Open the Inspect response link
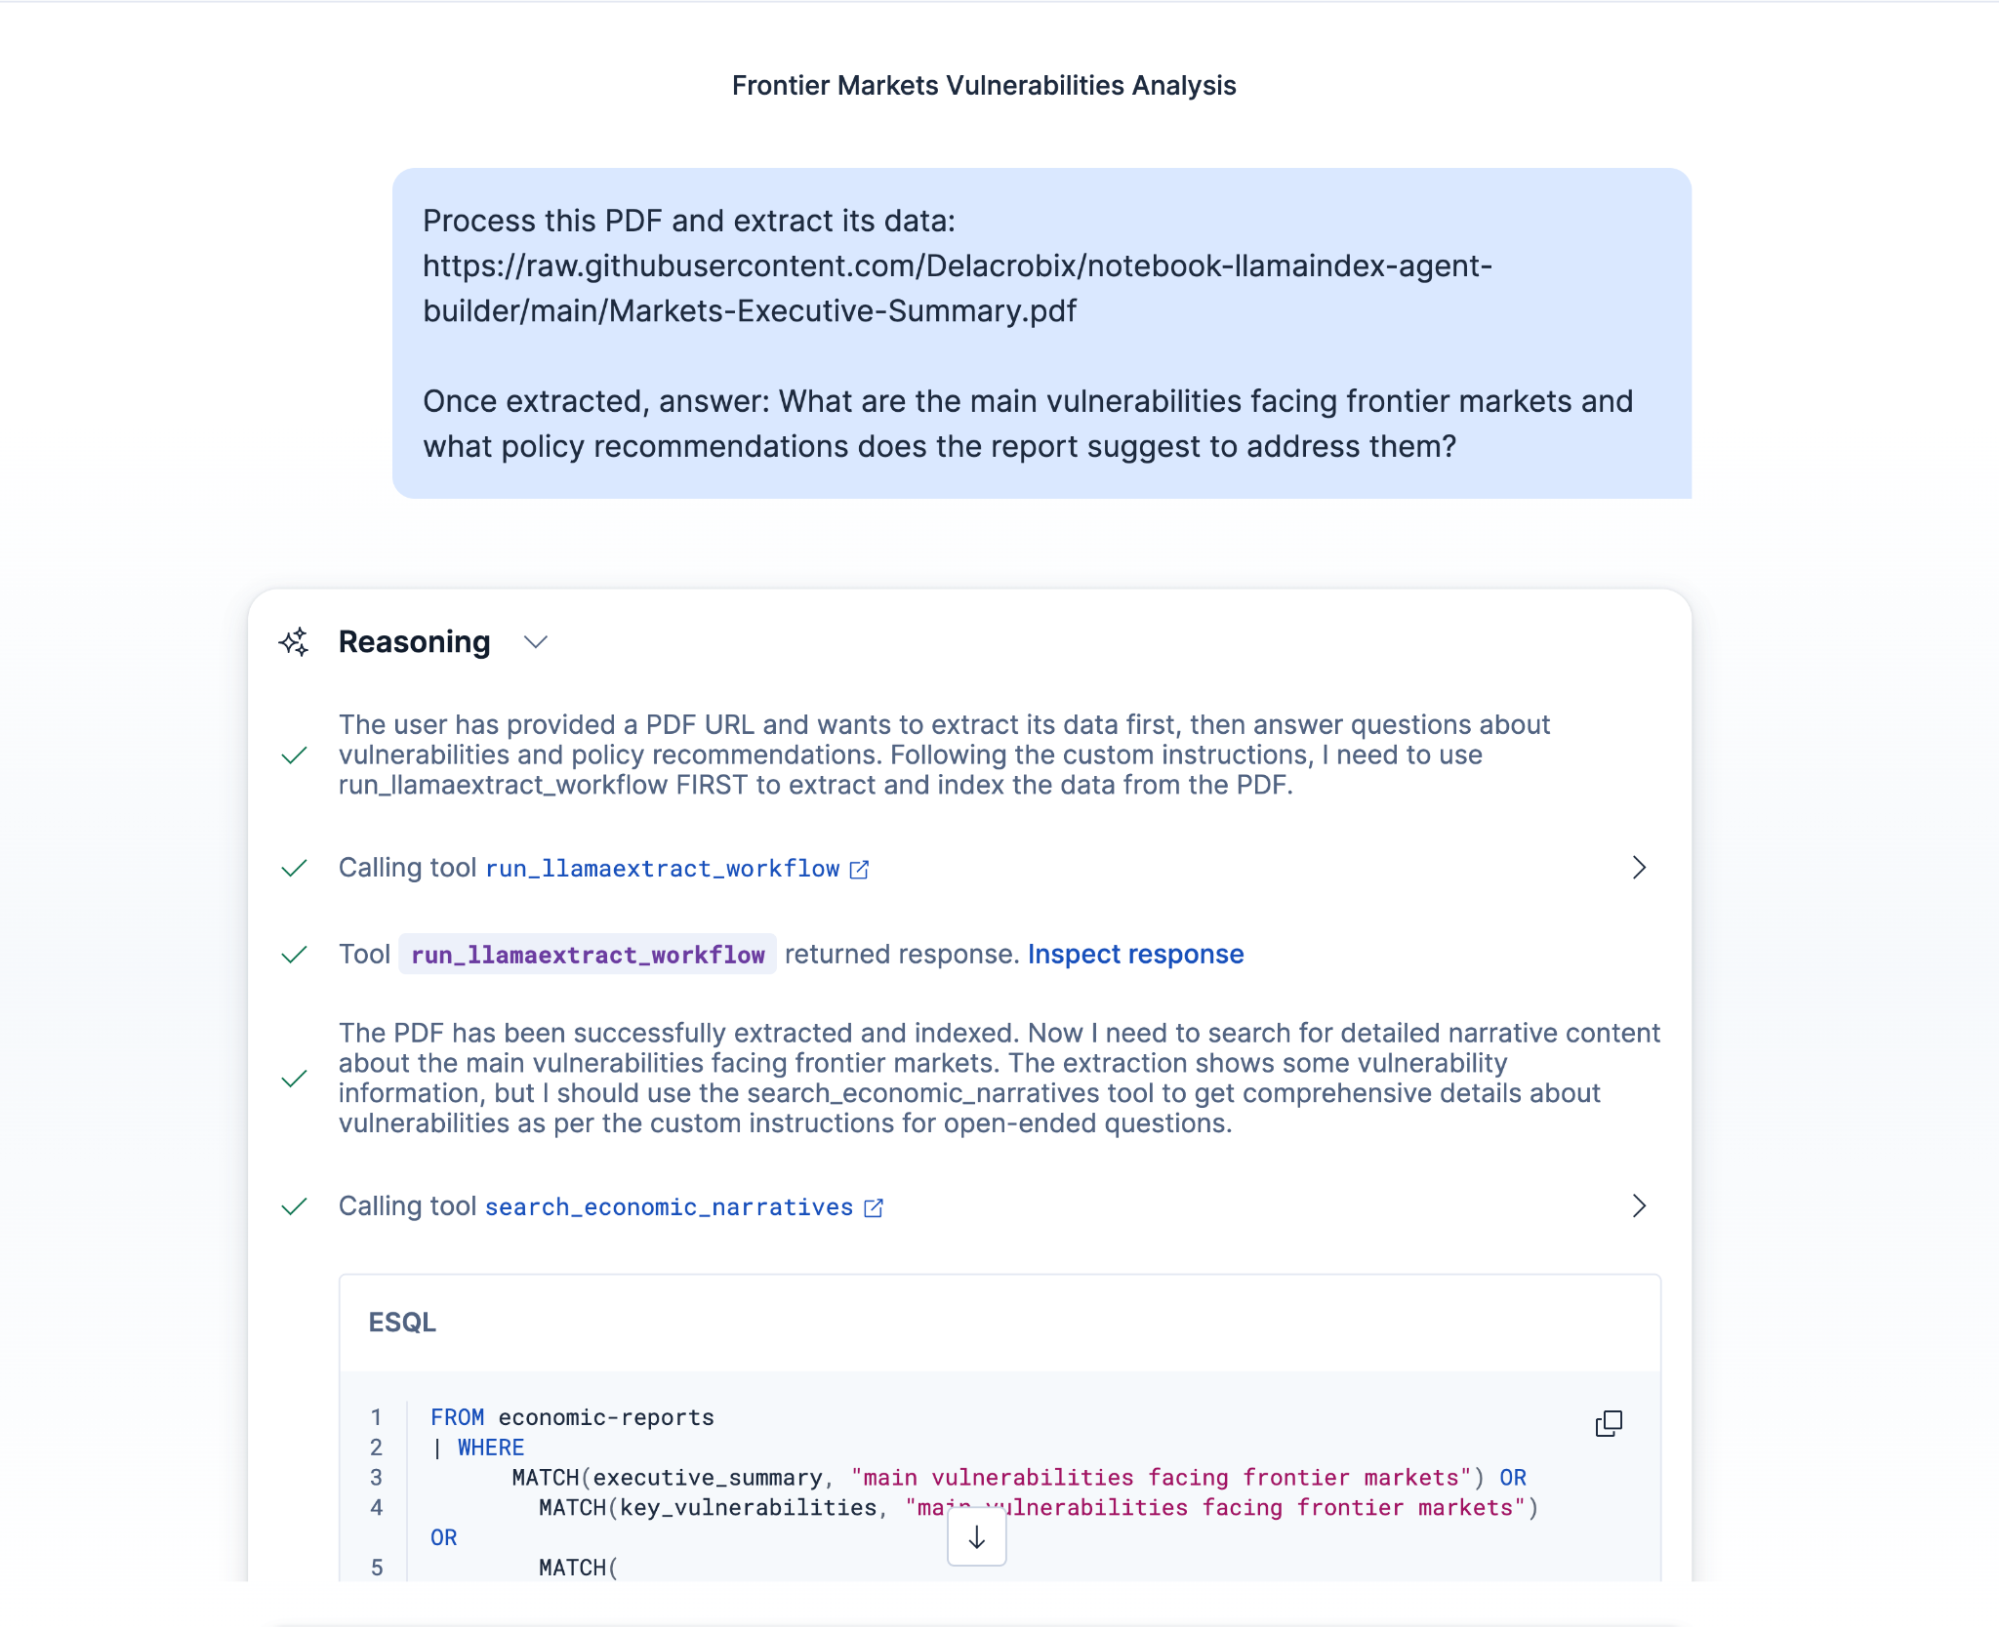This screenshot has height=1628, width=1999. (1135, 954)
